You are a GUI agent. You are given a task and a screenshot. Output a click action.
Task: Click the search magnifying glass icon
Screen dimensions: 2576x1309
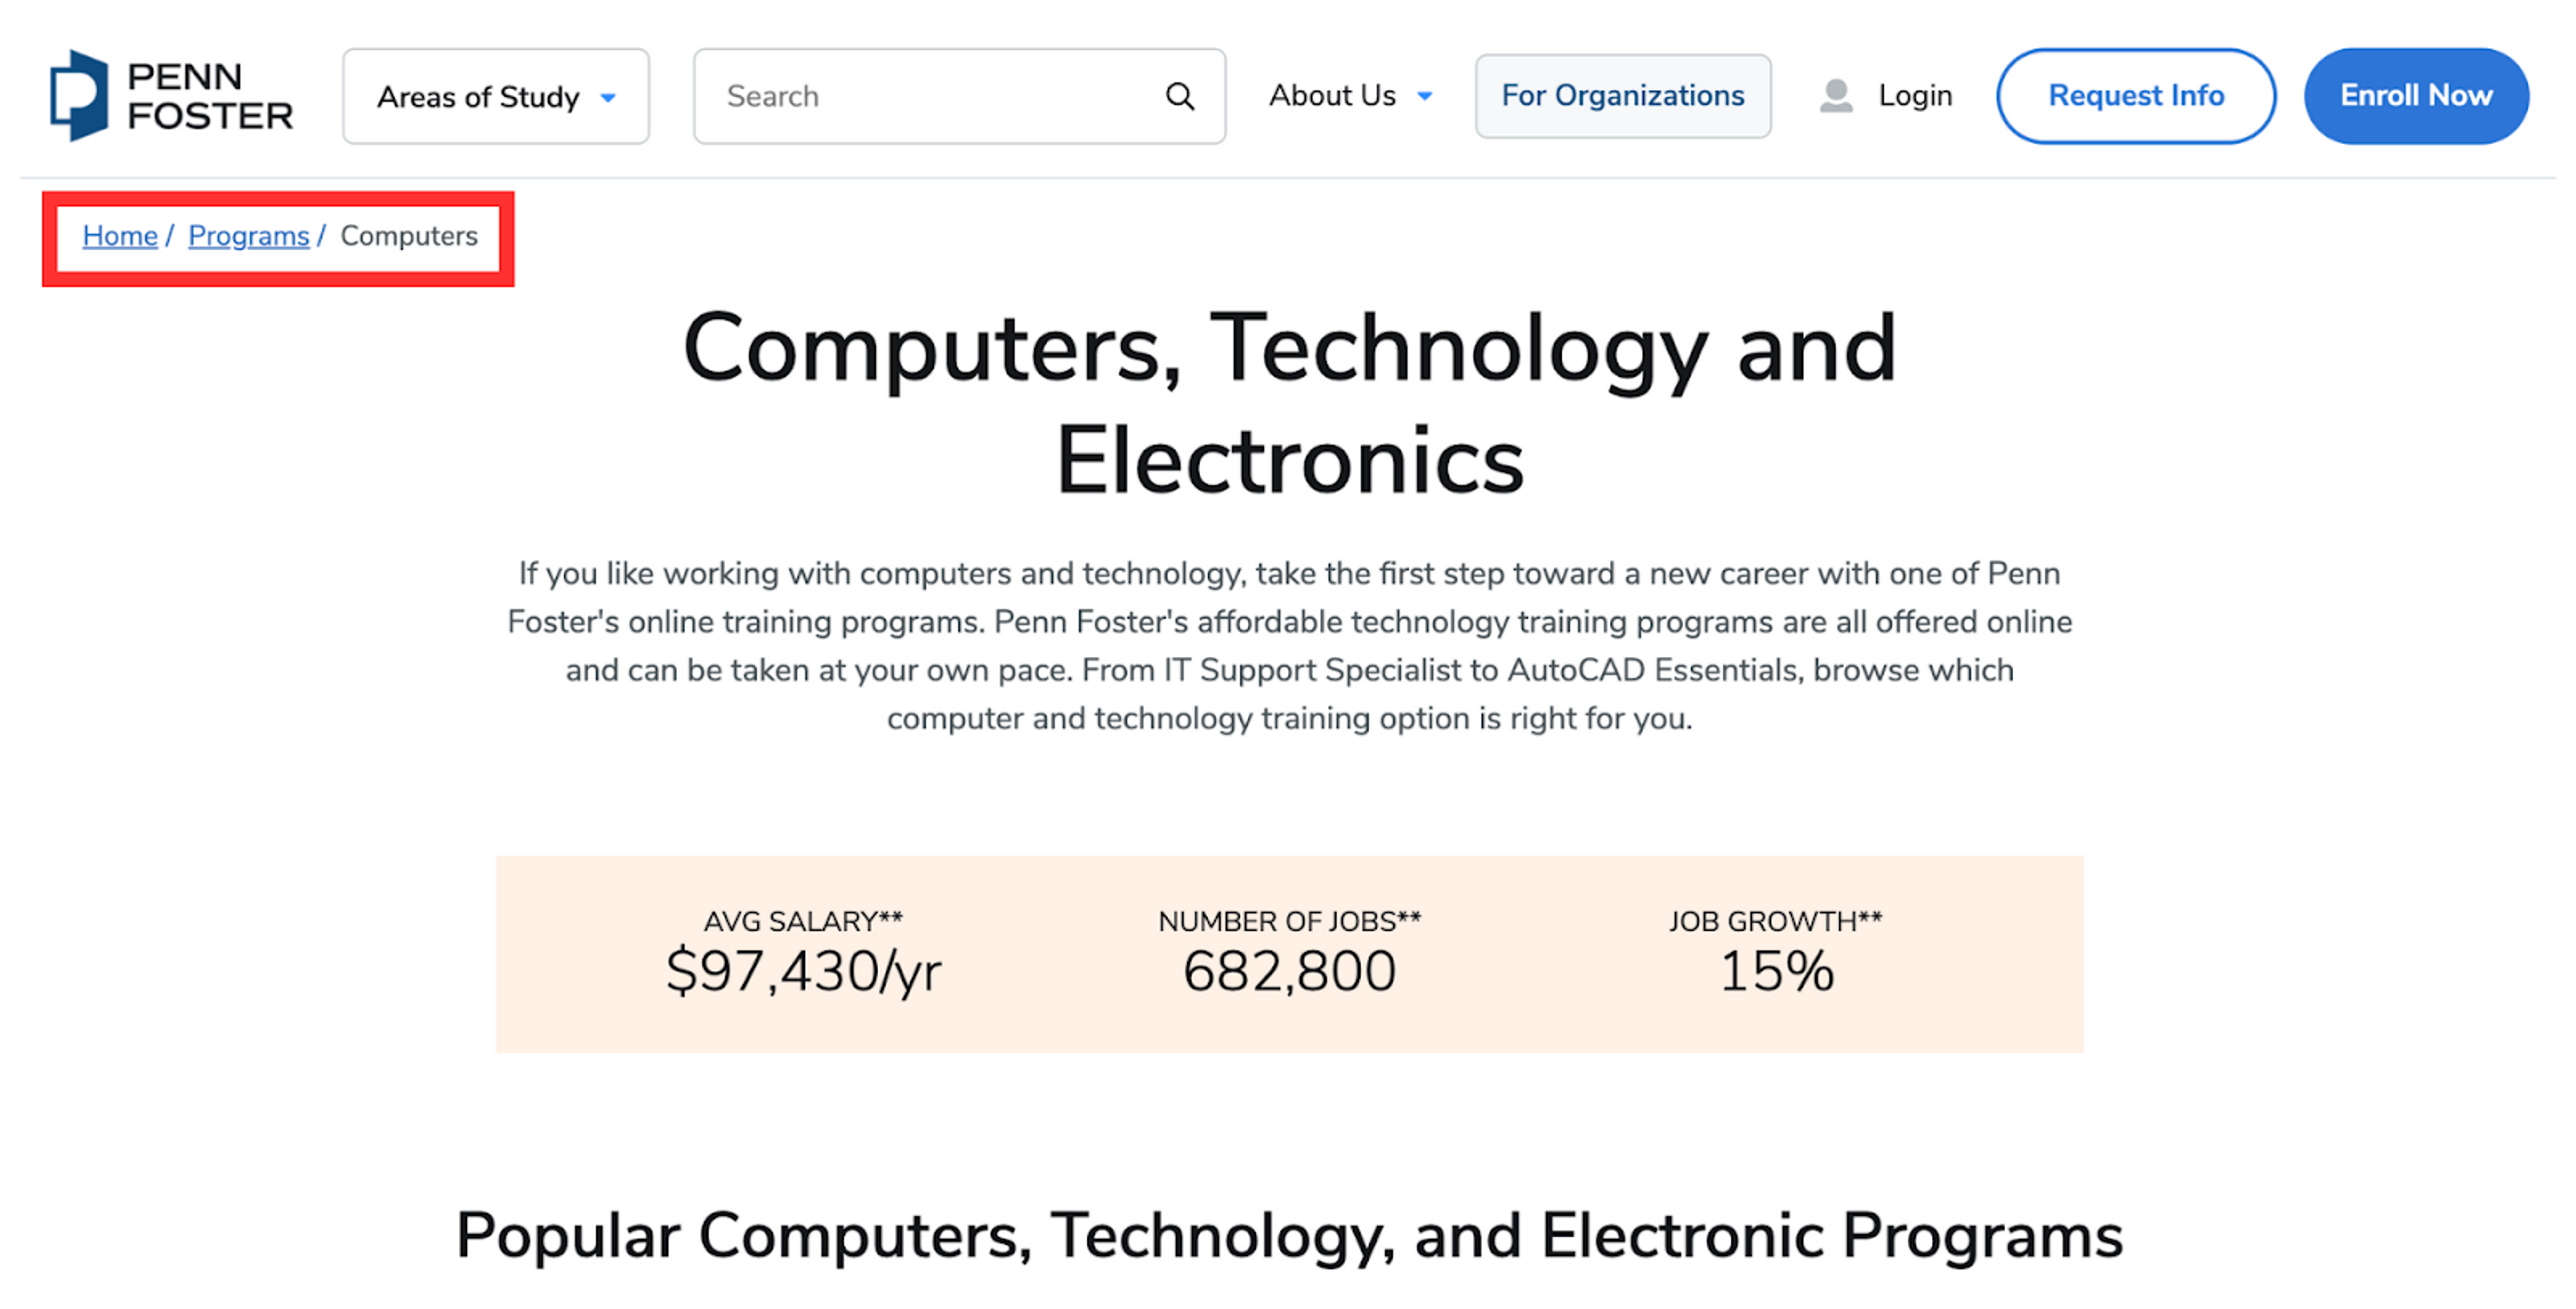1180,96
